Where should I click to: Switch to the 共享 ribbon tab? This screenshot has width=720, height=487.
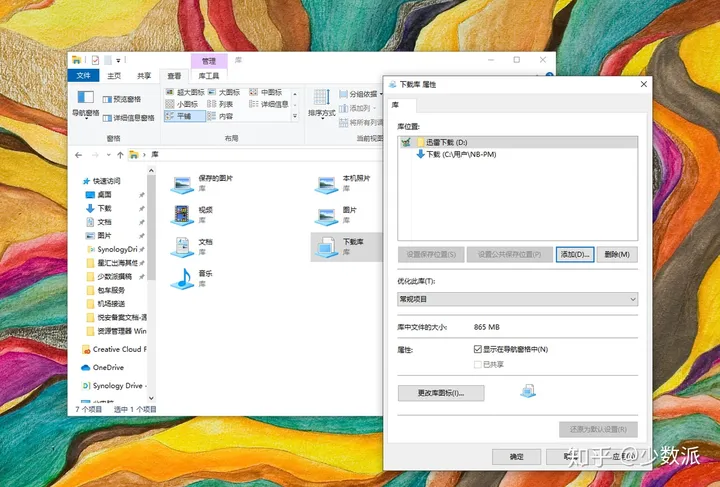tap(144, 76)
